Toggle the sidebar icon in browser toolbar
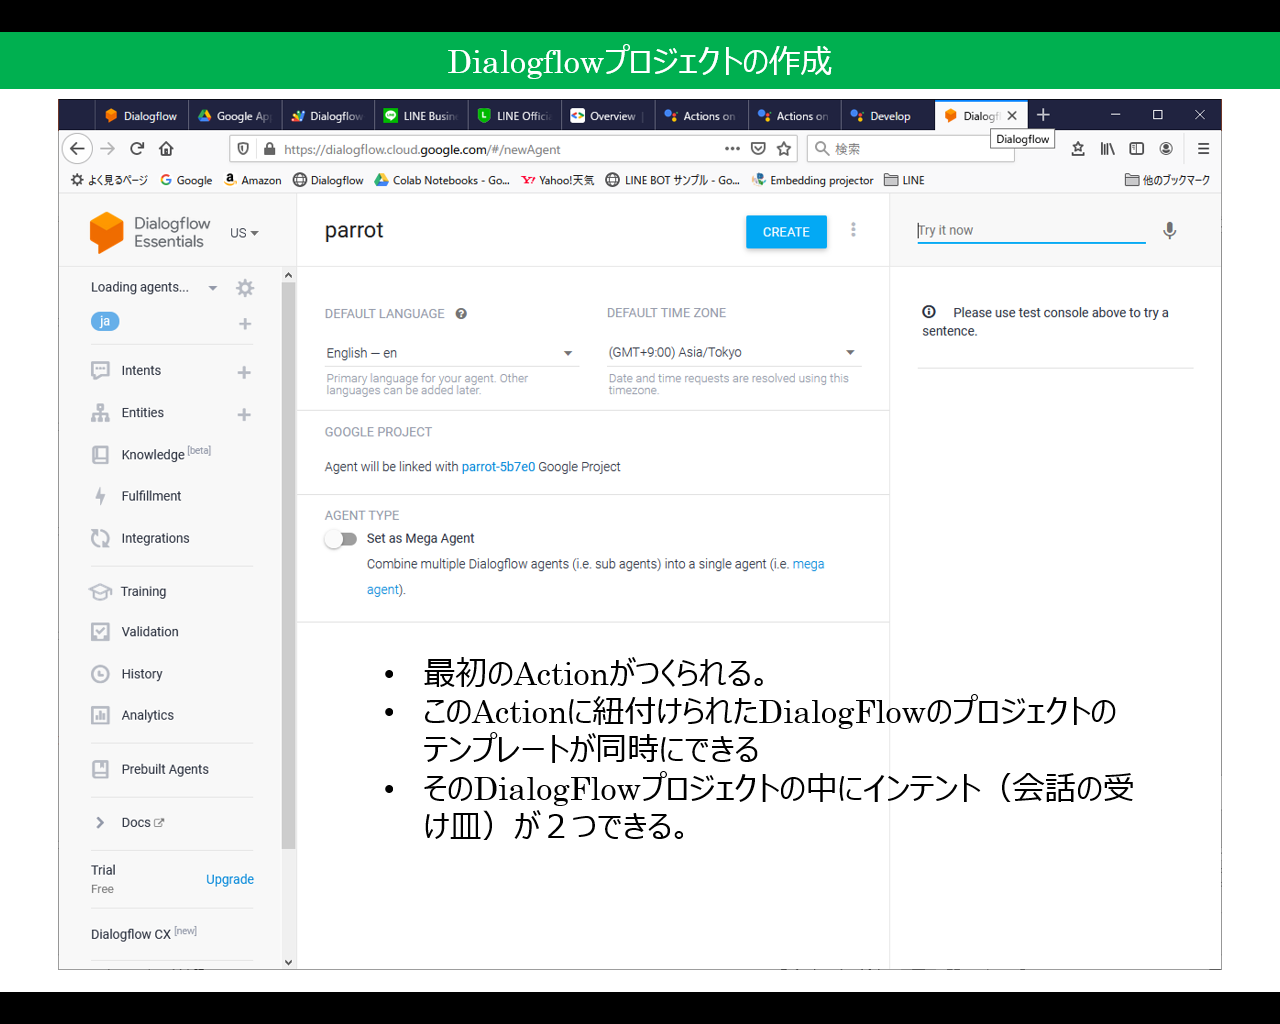Screen dimensions: 1280x1024 pos(1137,149)
